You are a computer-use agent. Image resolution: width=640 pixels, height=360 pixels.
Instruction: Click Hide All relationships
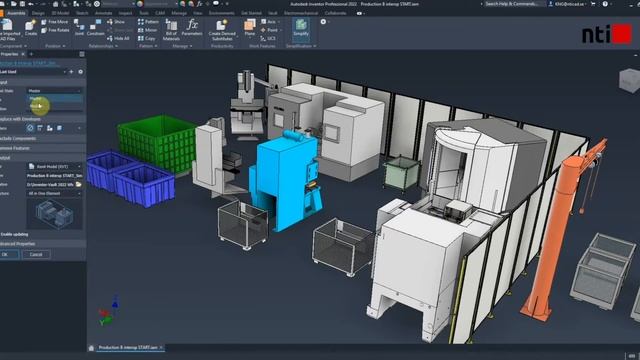coord(119,38)
